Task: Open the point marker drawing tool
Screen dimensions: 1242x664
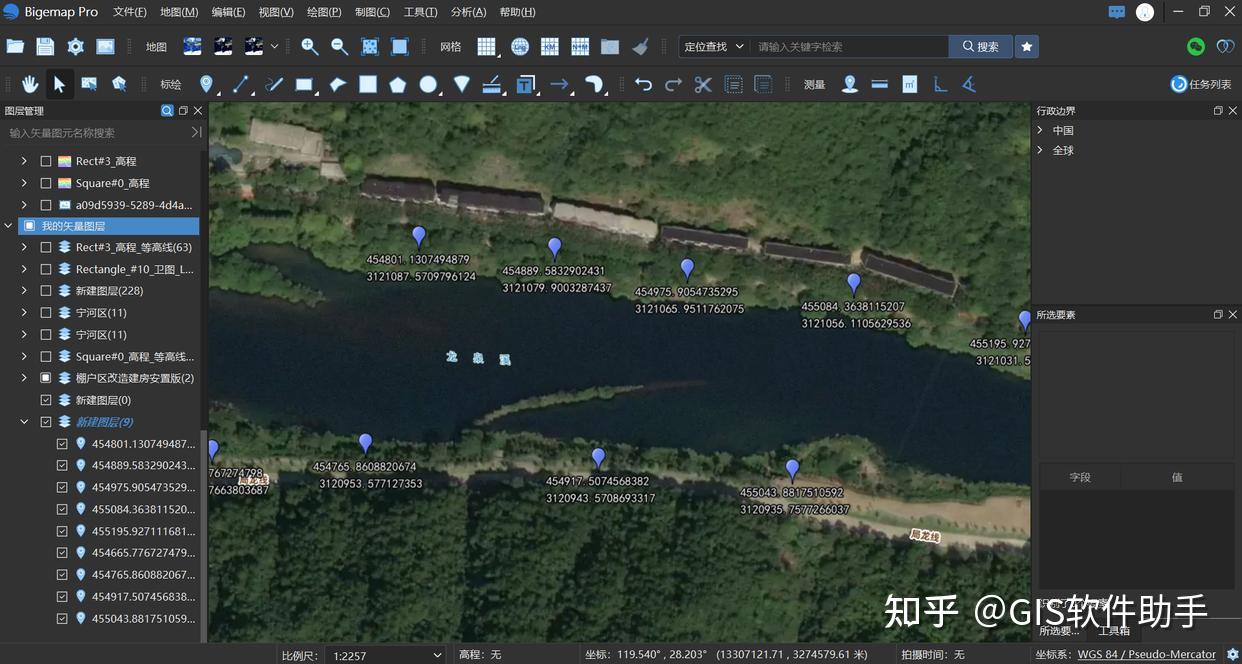Action: point(207,84)
